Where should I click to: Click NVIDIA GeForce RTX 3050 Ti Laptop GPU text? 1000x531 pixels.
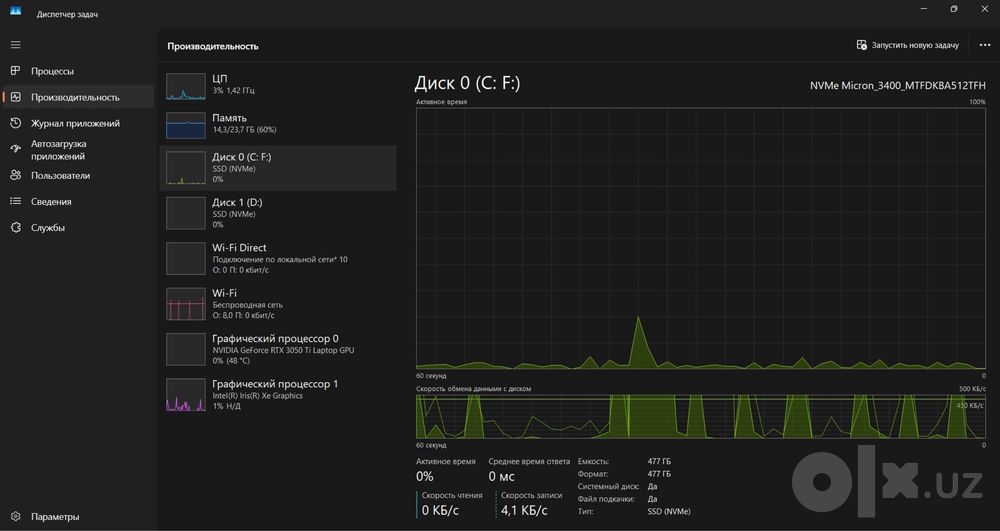pyautogui.click(x=283, y=350)
